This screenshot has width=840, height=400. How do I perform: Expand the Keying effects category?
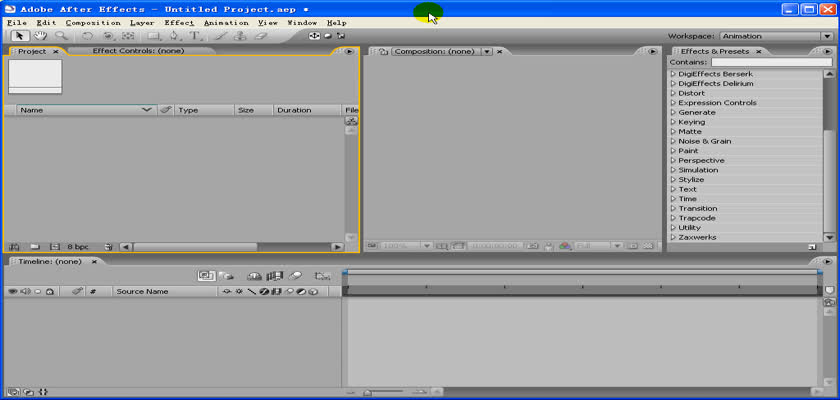tap(673, 122)
